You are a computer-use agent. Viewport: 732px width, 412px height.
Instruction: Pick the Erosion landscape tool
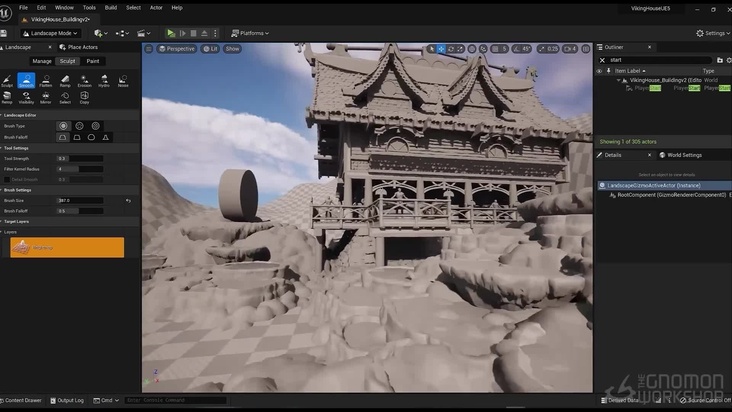[x=84, y=81]
